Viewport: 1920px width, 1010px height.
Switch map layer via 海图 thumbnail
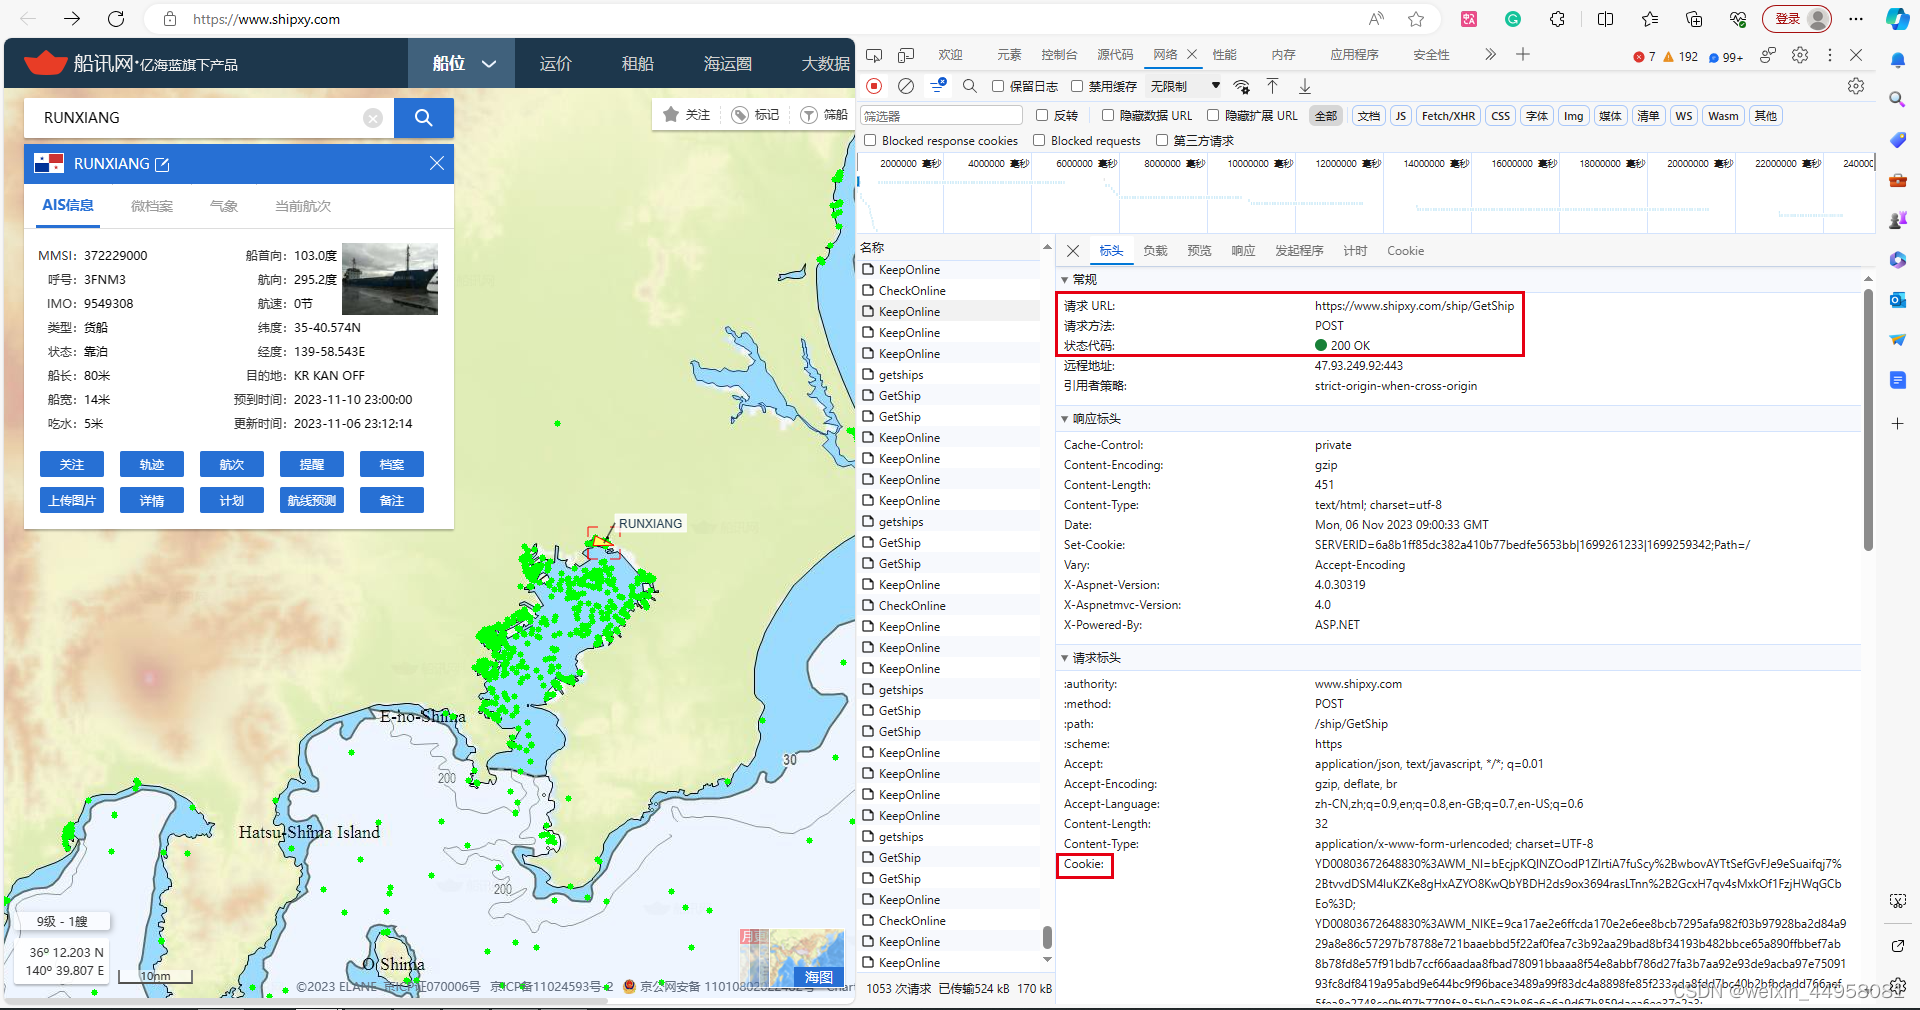point(807,958)
